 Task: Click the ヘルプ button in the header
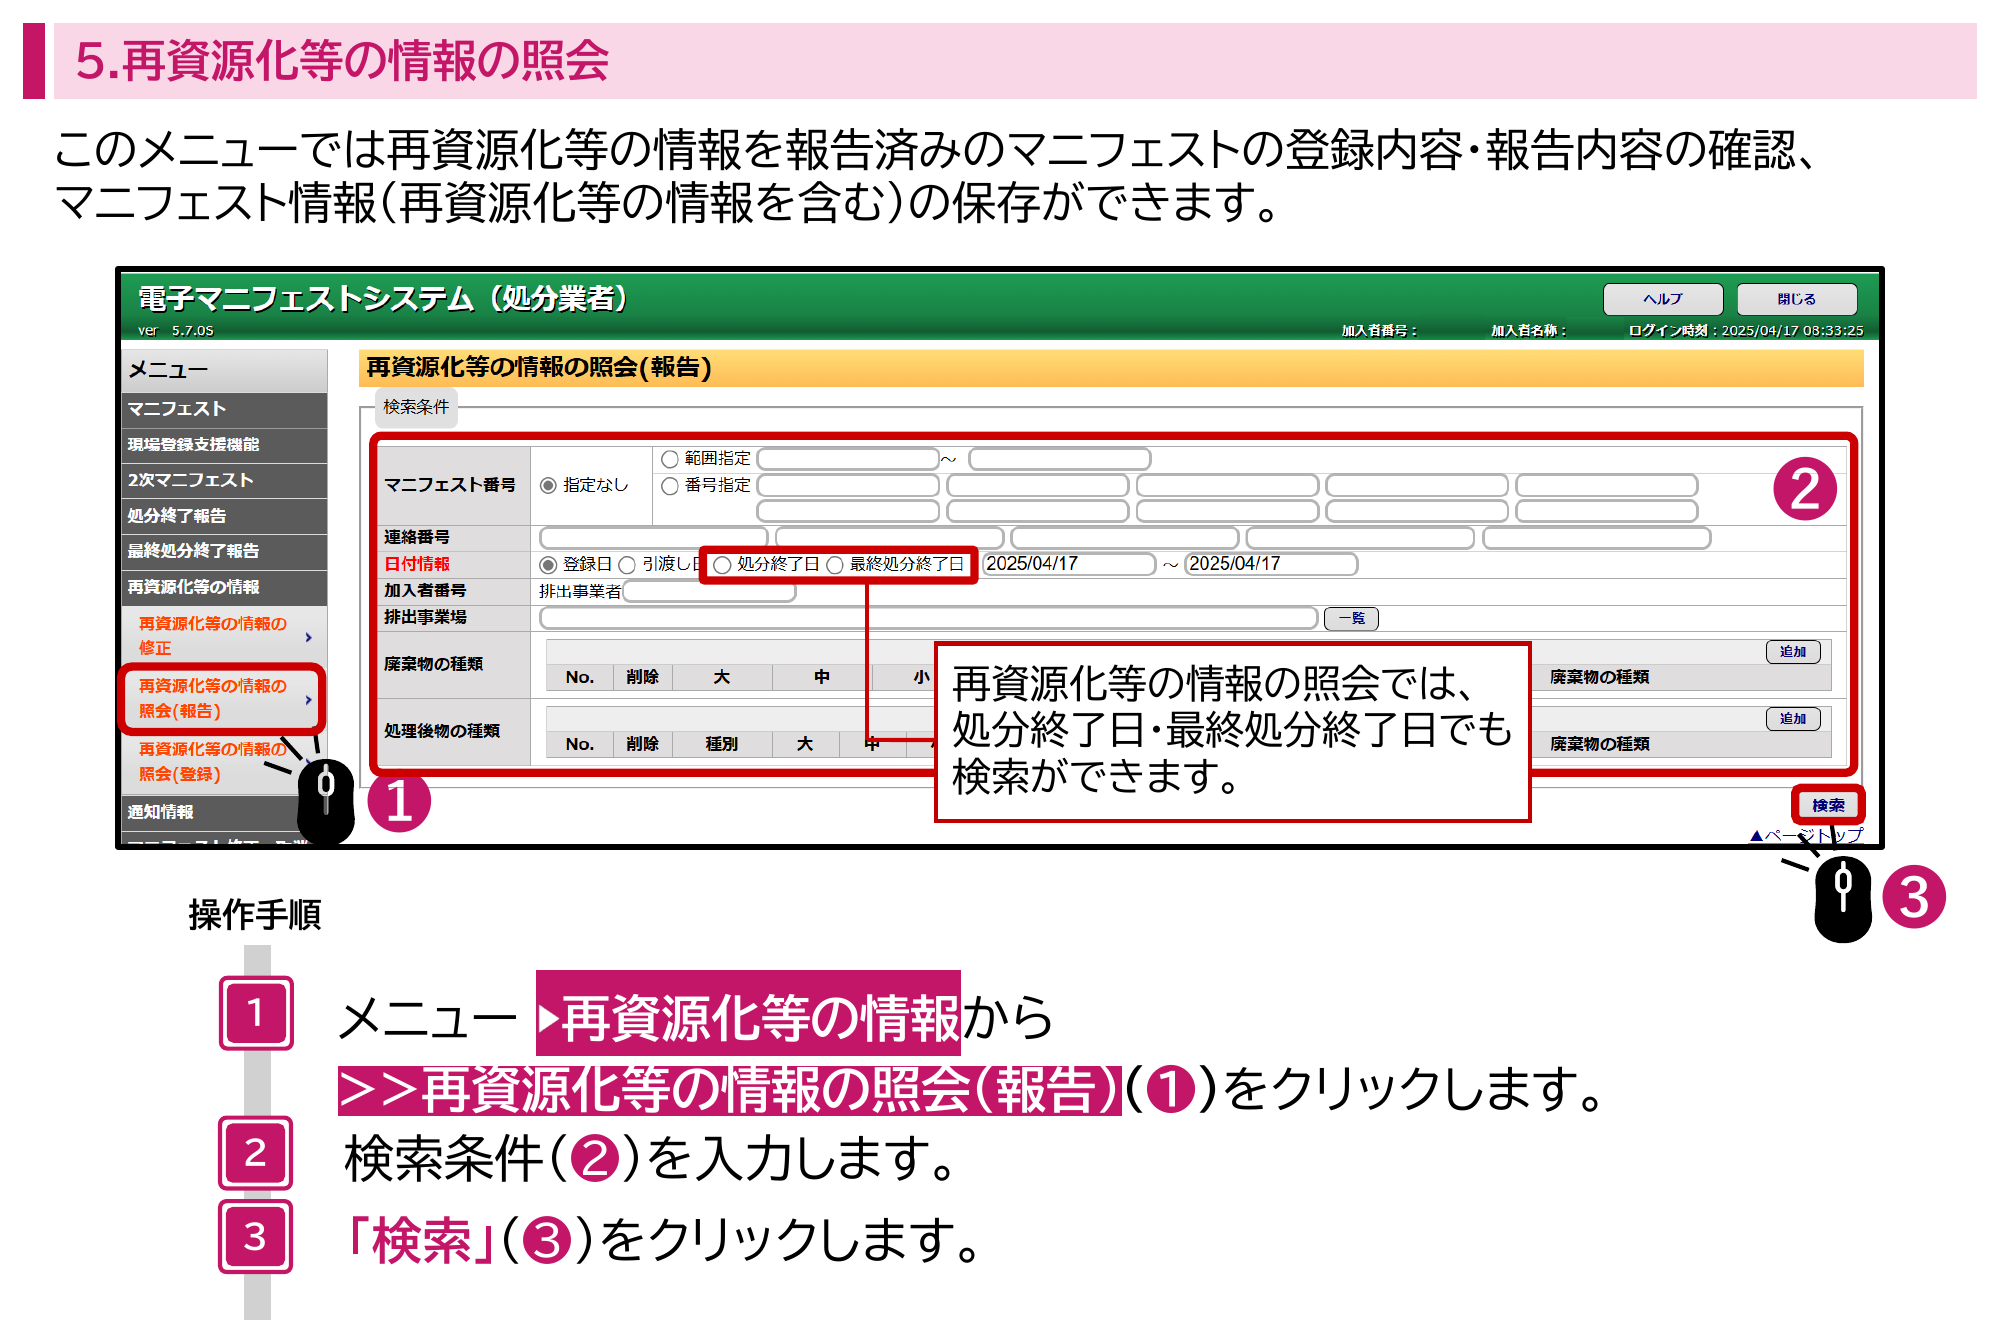click(x=1662, y=299)
